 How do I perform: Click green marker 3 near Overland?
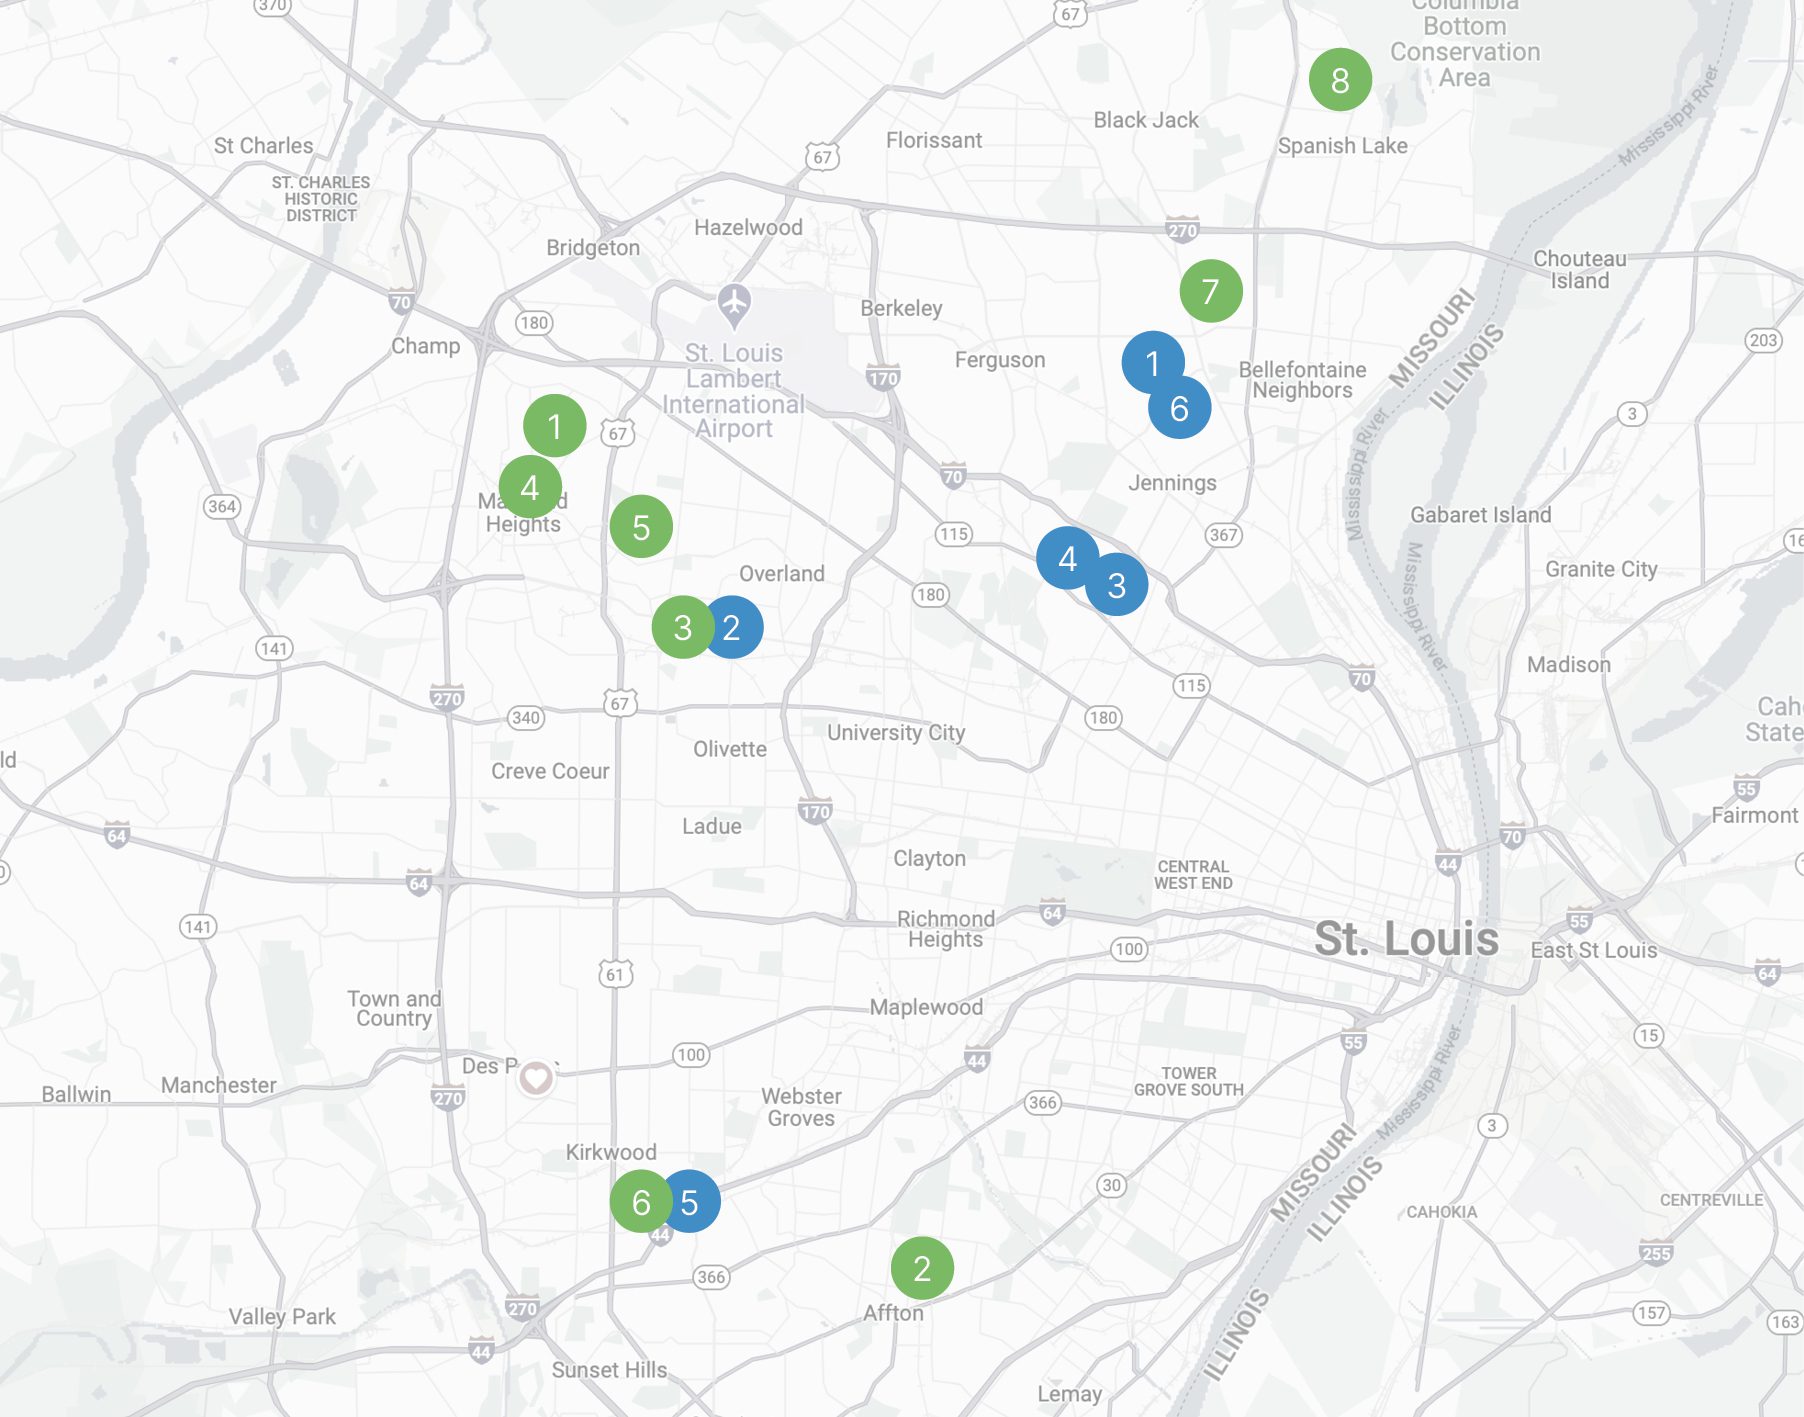(680, 628)
